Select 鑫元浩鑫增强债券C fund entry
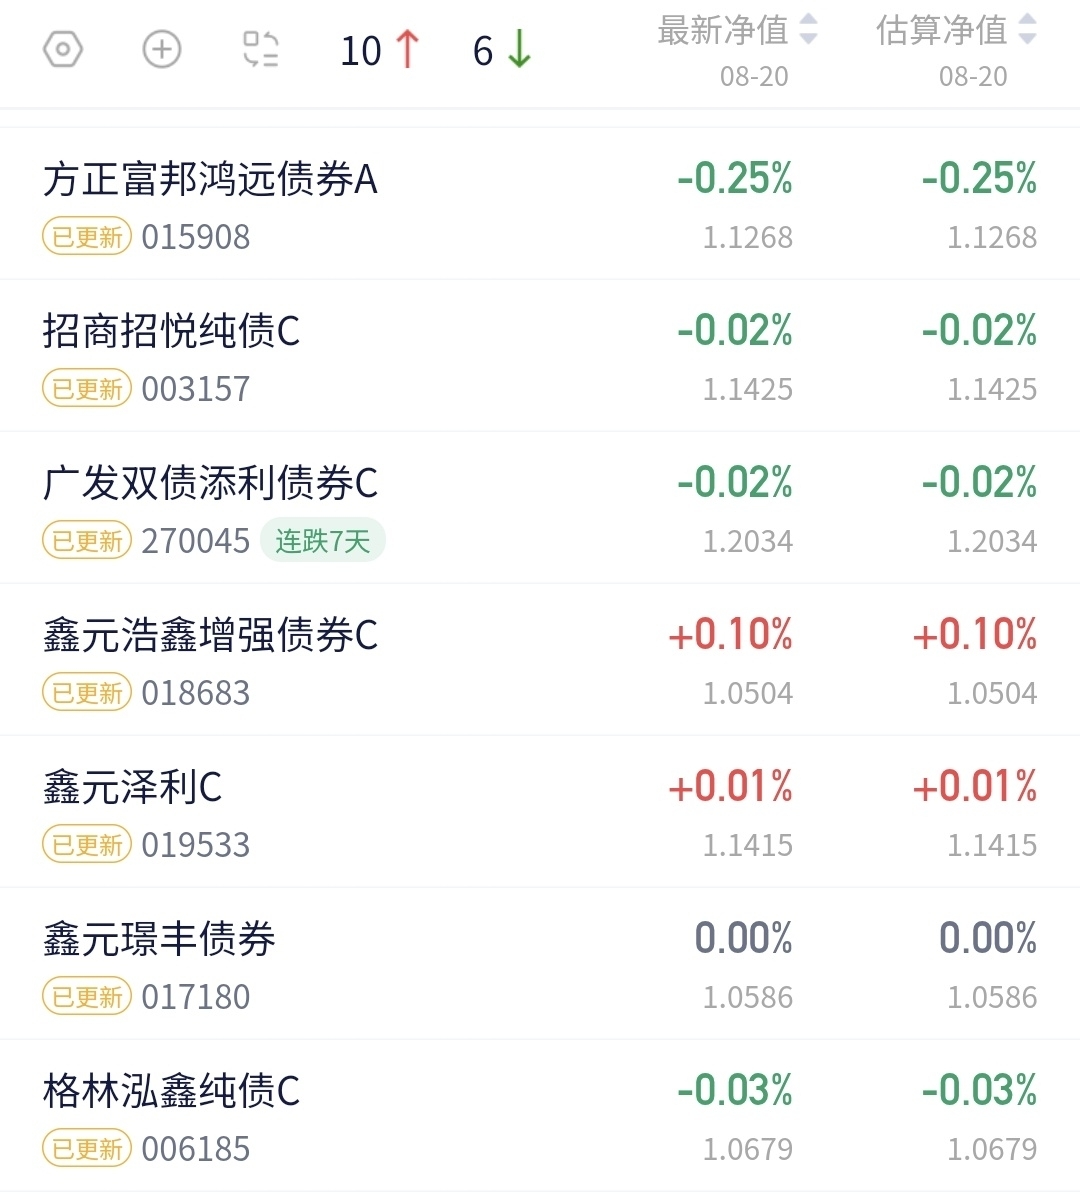 point(540,660)
